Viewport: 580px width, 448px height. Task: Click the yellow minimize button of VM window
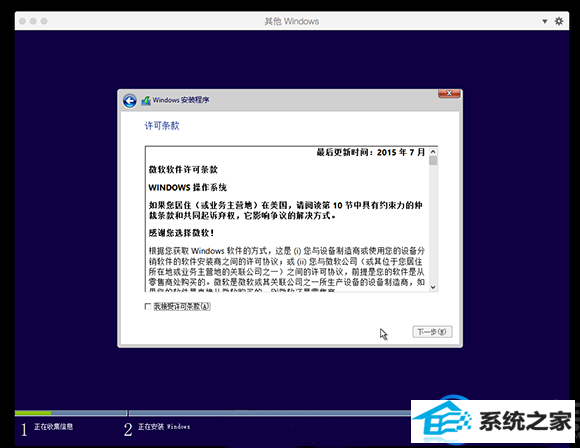pos(33,21)
